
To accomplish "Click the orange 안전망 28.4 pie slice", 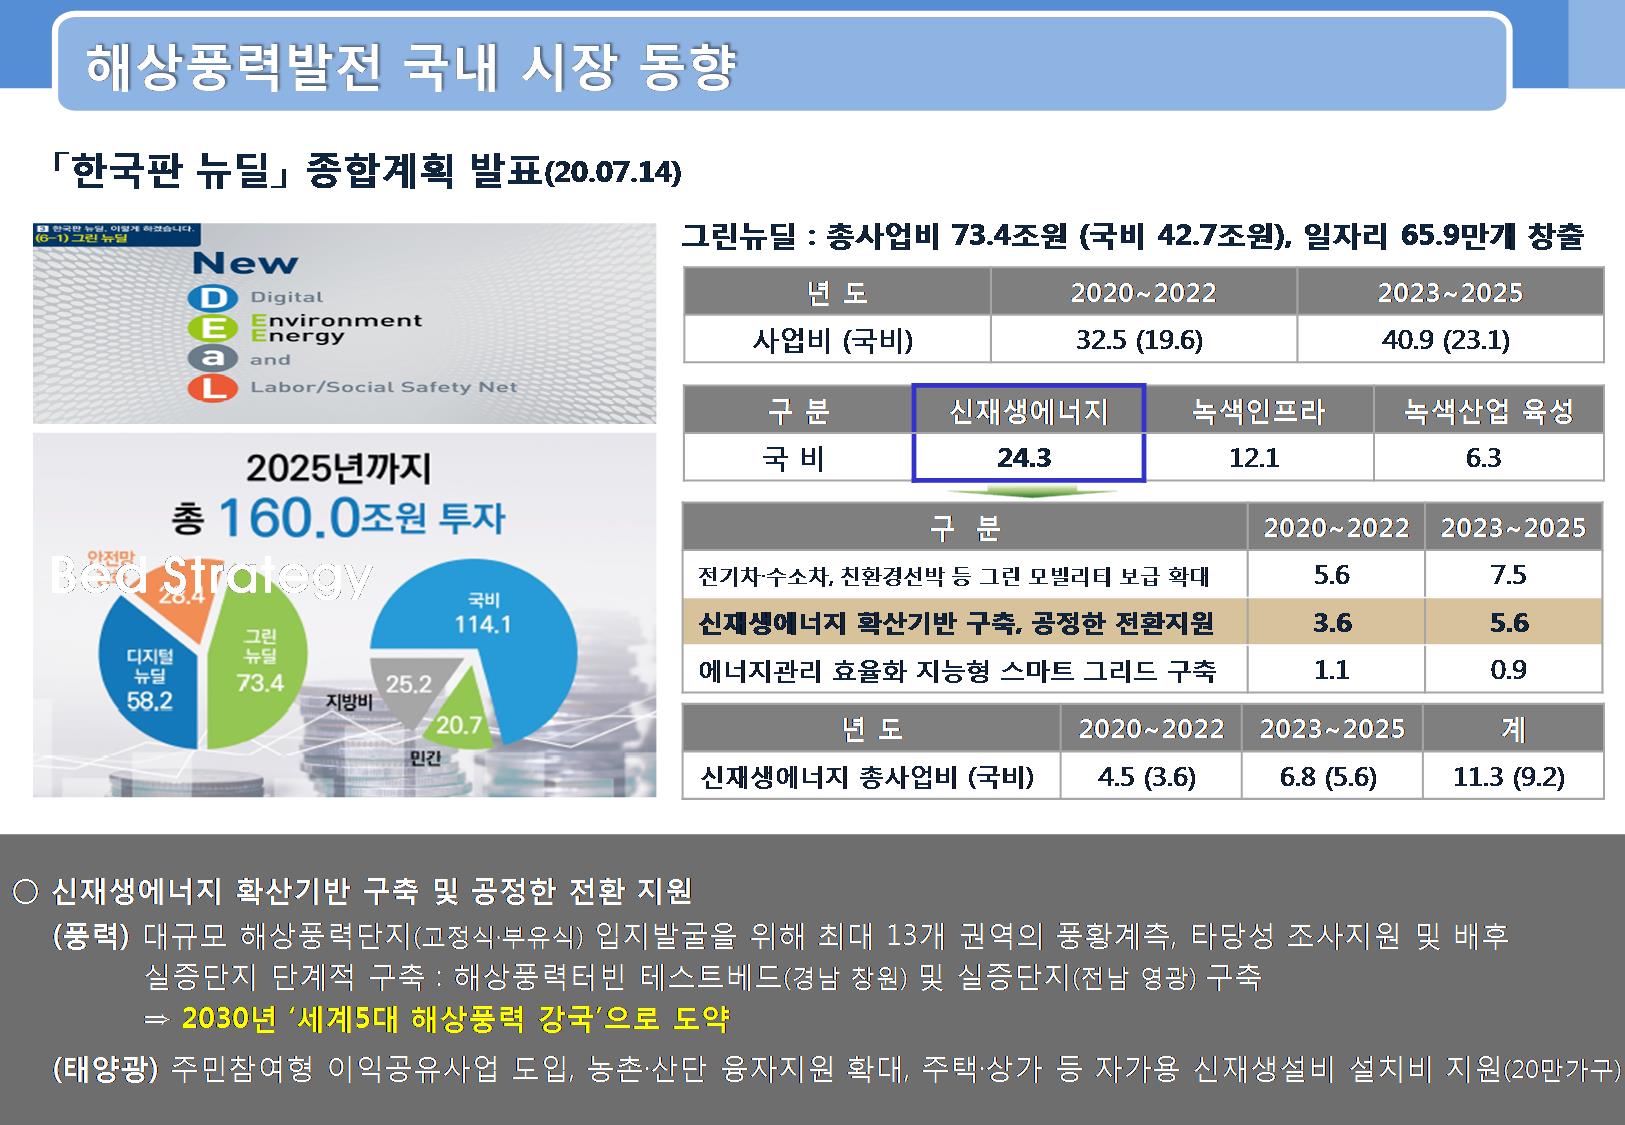I will coord(185,595).
